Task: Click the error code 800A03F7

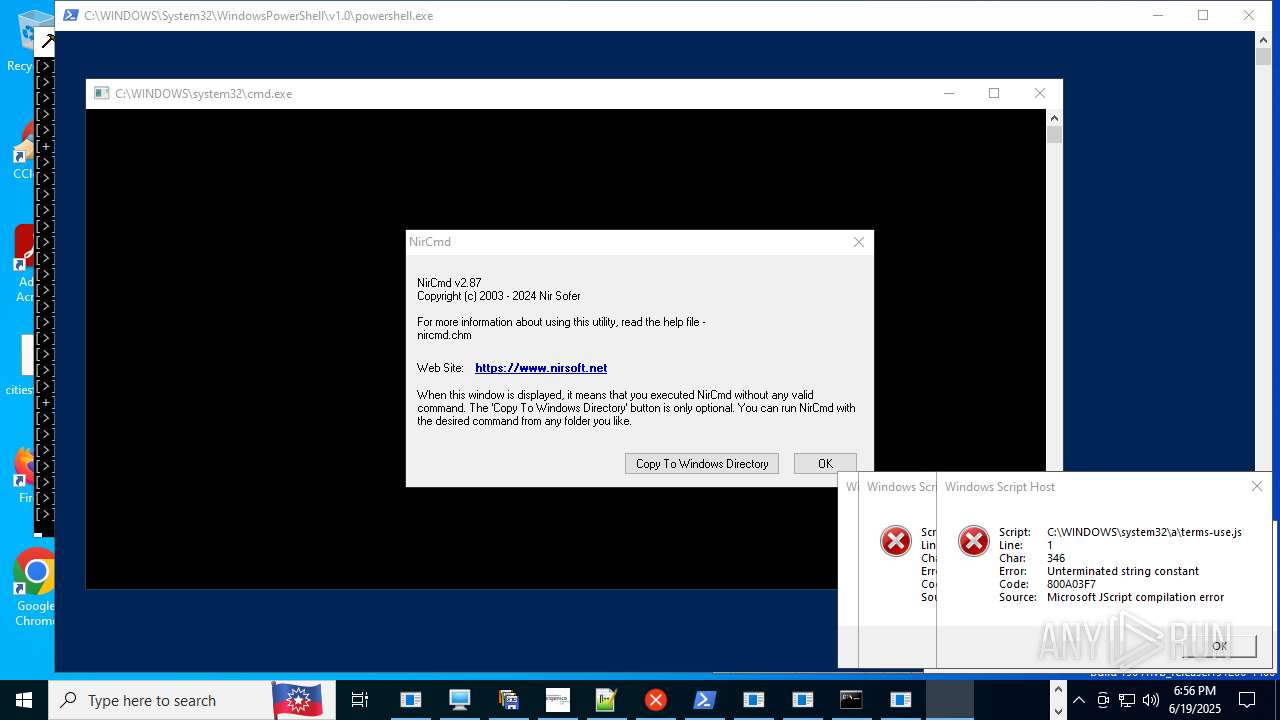Action: point(1071,584)
